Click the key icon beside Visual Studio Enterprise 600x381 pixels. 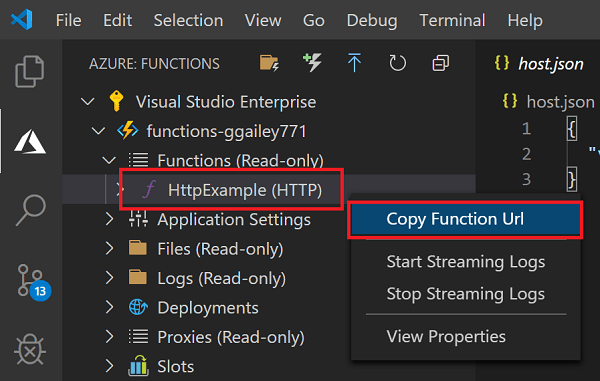116,101
